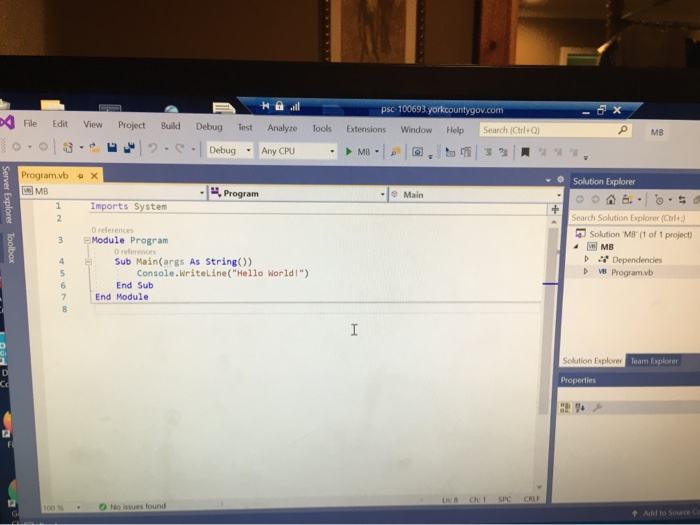
Task: Click the Solution Explorer Forward arrow
Action: pos(595,200)
